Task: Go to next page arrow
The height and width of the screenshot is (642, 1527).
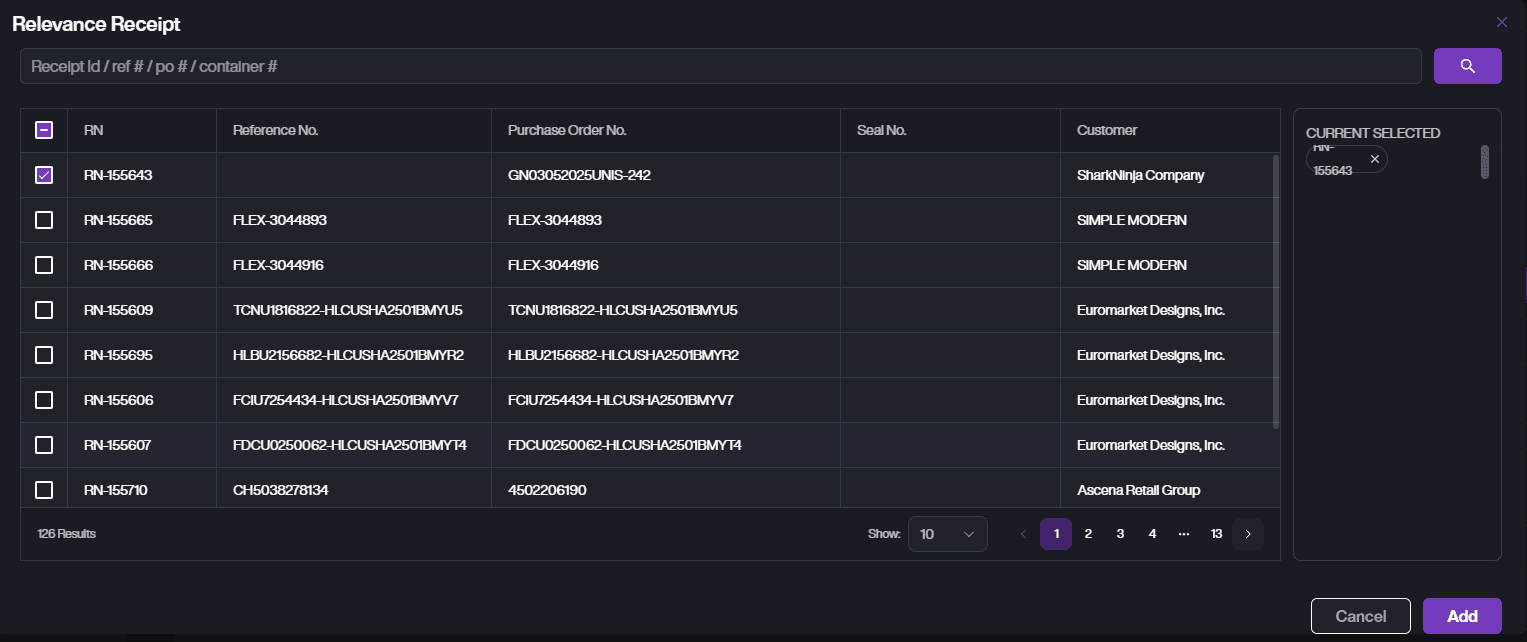Action: click(1248, 534)
